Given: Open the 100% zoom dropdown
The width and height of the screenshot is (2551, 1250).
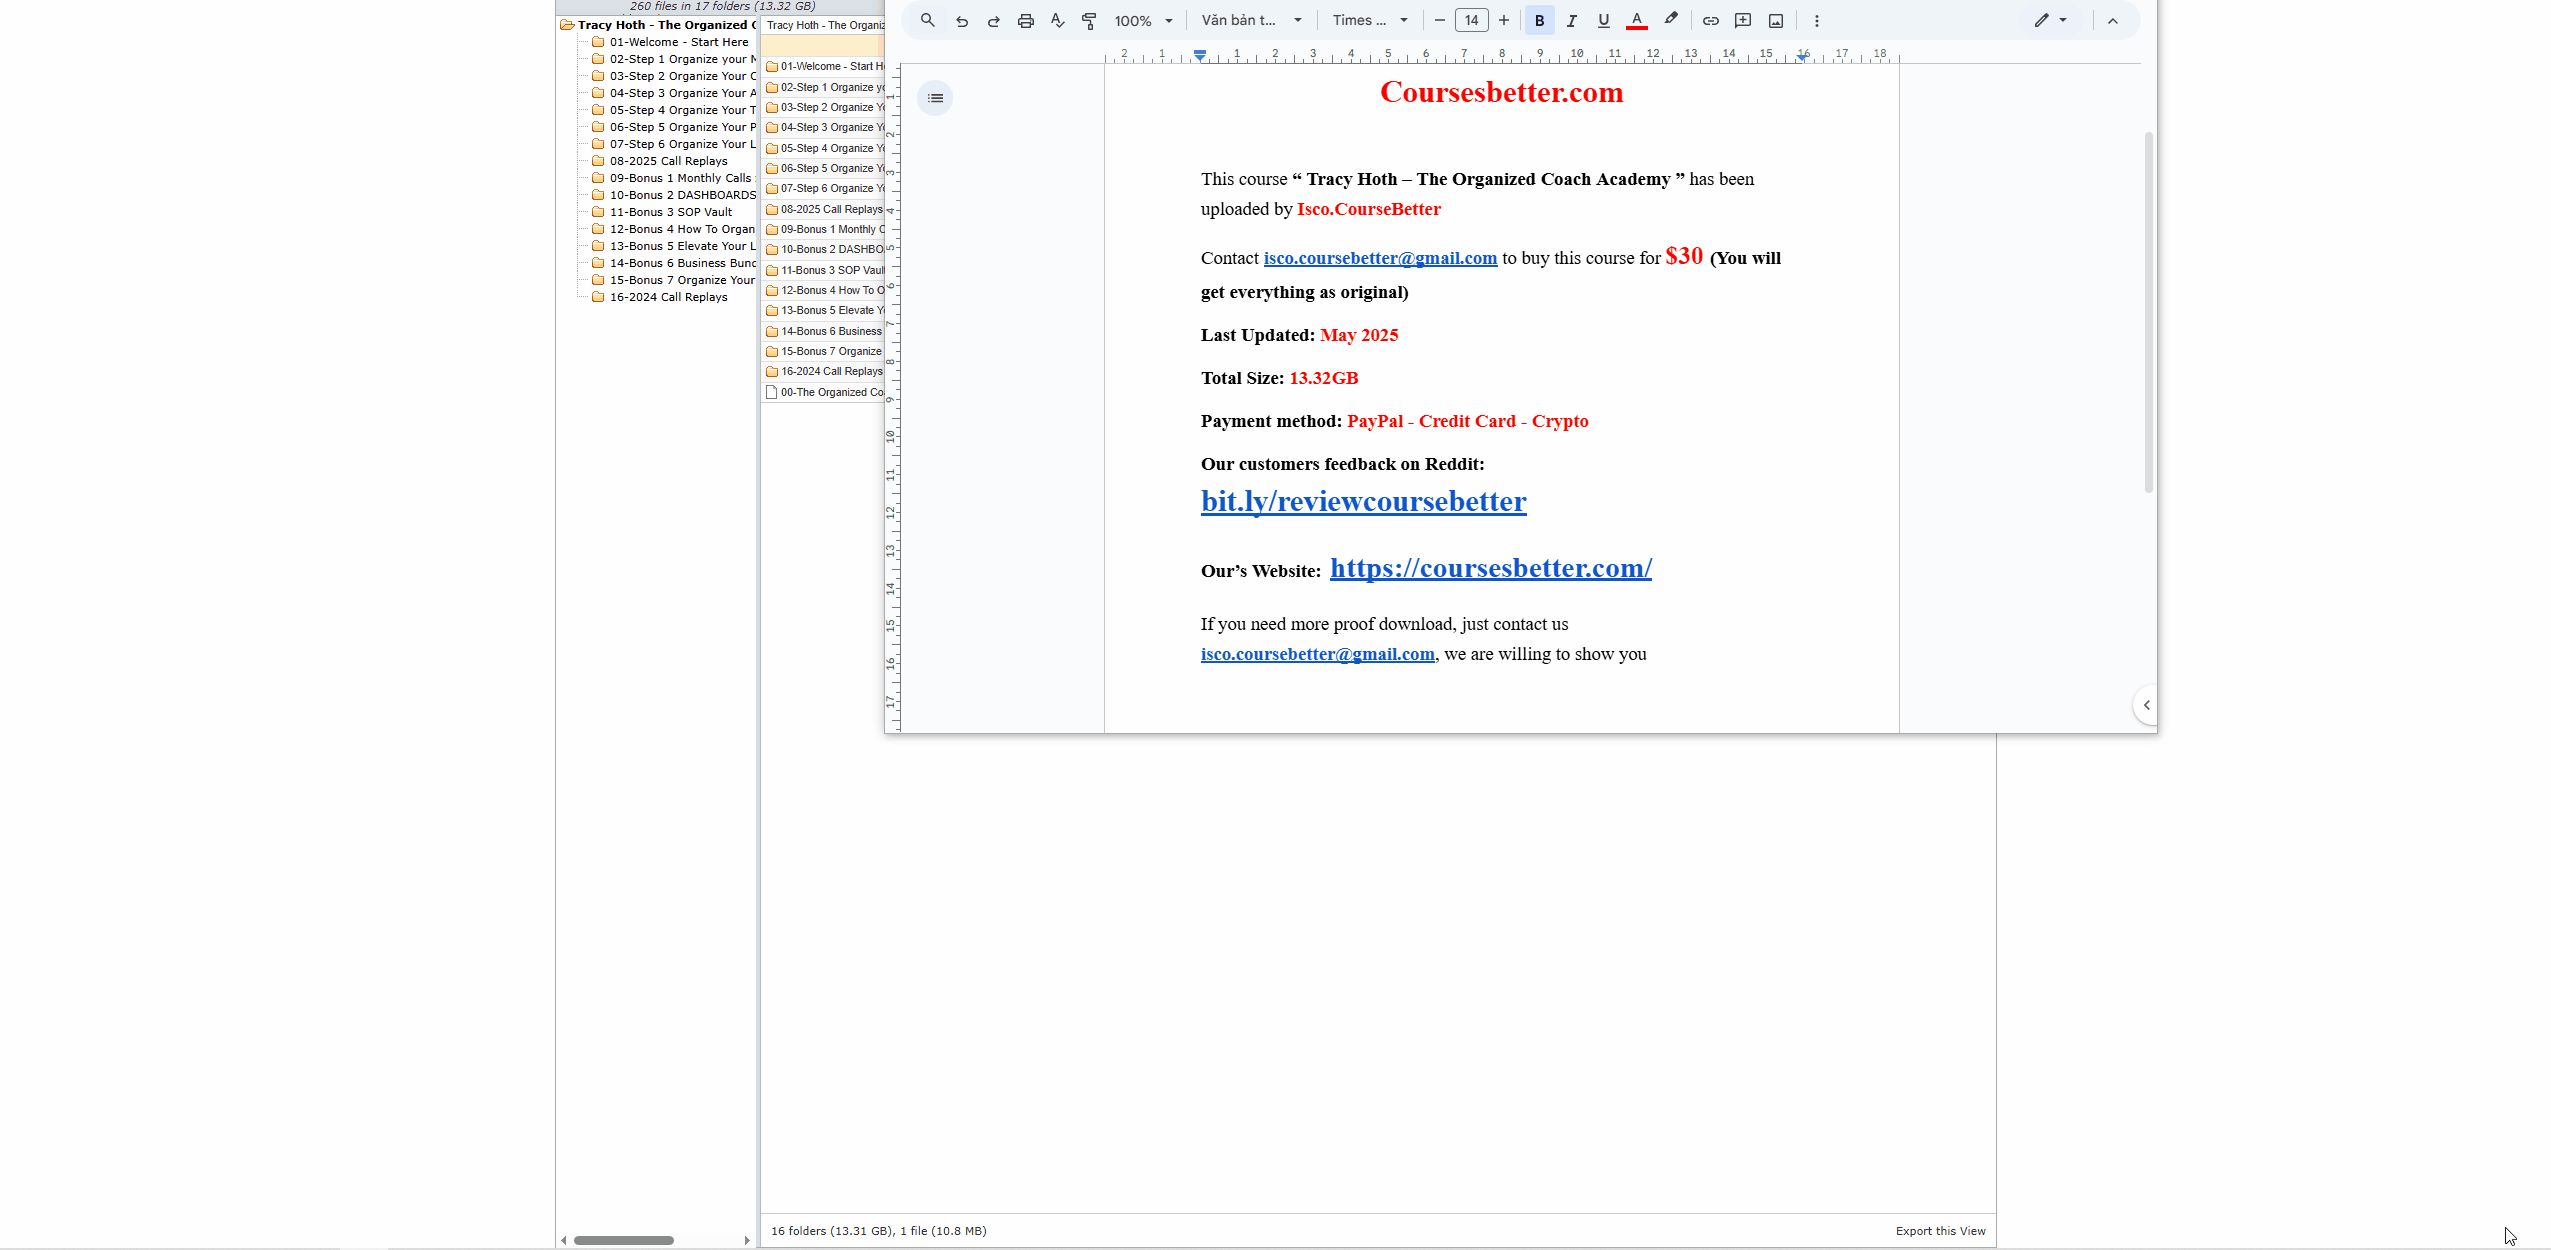Looking at the screenshot, I should [x=1143, y=20].
